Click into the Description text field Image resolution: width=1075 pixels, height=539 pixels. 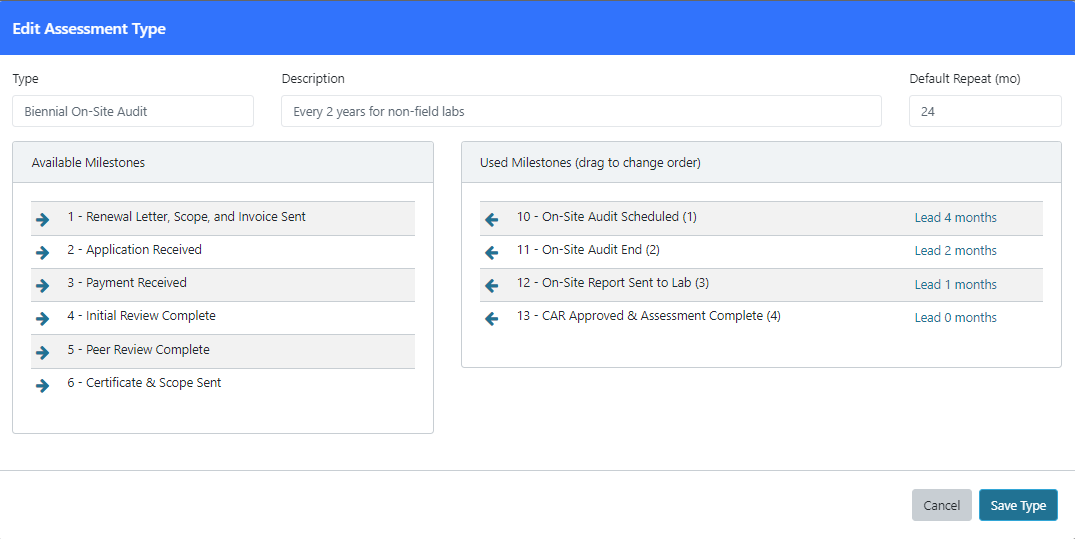[x=581, y=111]
